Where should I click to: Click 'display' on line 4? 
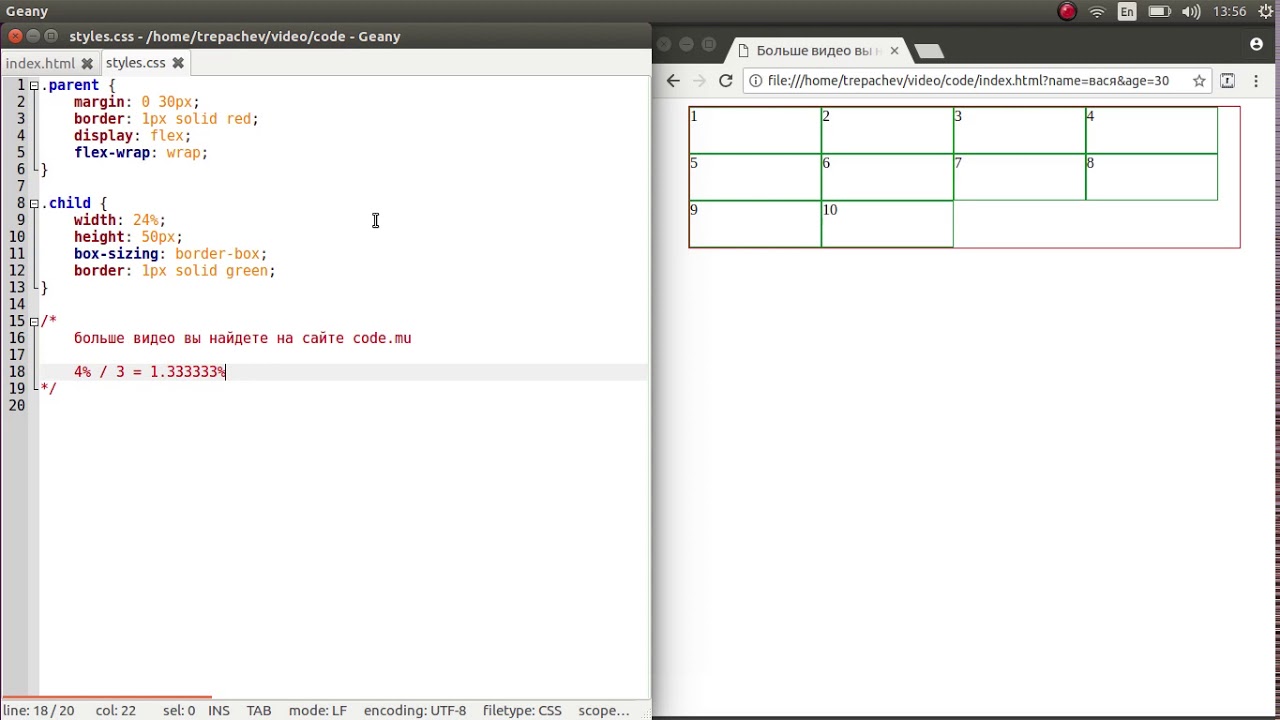coord(103,136)
